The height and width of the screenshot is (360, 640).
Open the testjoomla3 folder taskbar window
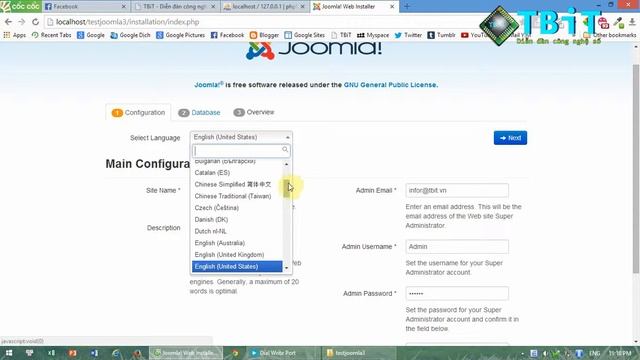point(358,353)
